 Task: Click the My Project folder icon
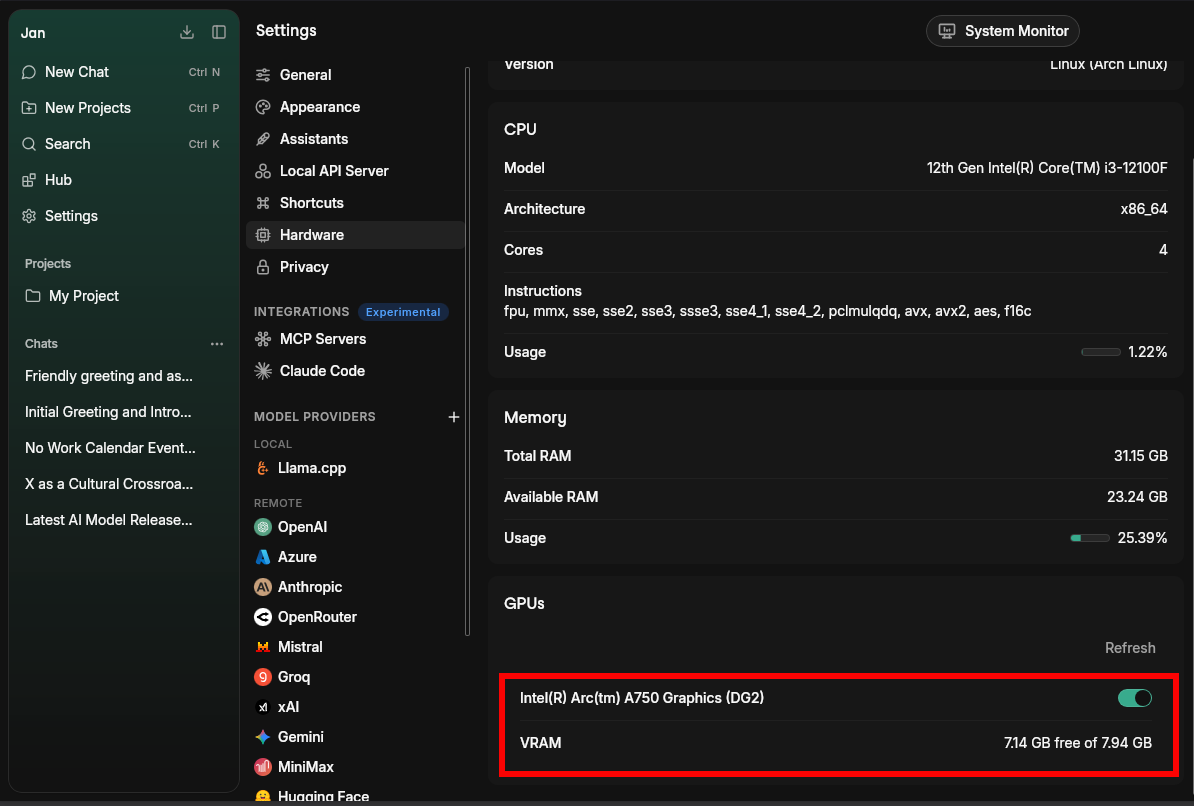point(33,296)
